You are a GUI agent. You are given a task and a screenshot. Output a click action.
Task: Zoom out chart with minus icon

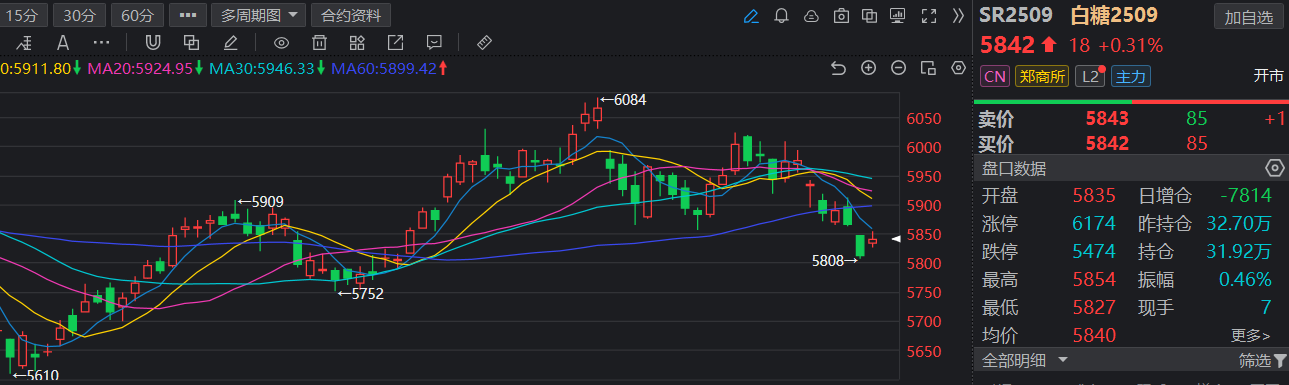[x=899, y=68]
